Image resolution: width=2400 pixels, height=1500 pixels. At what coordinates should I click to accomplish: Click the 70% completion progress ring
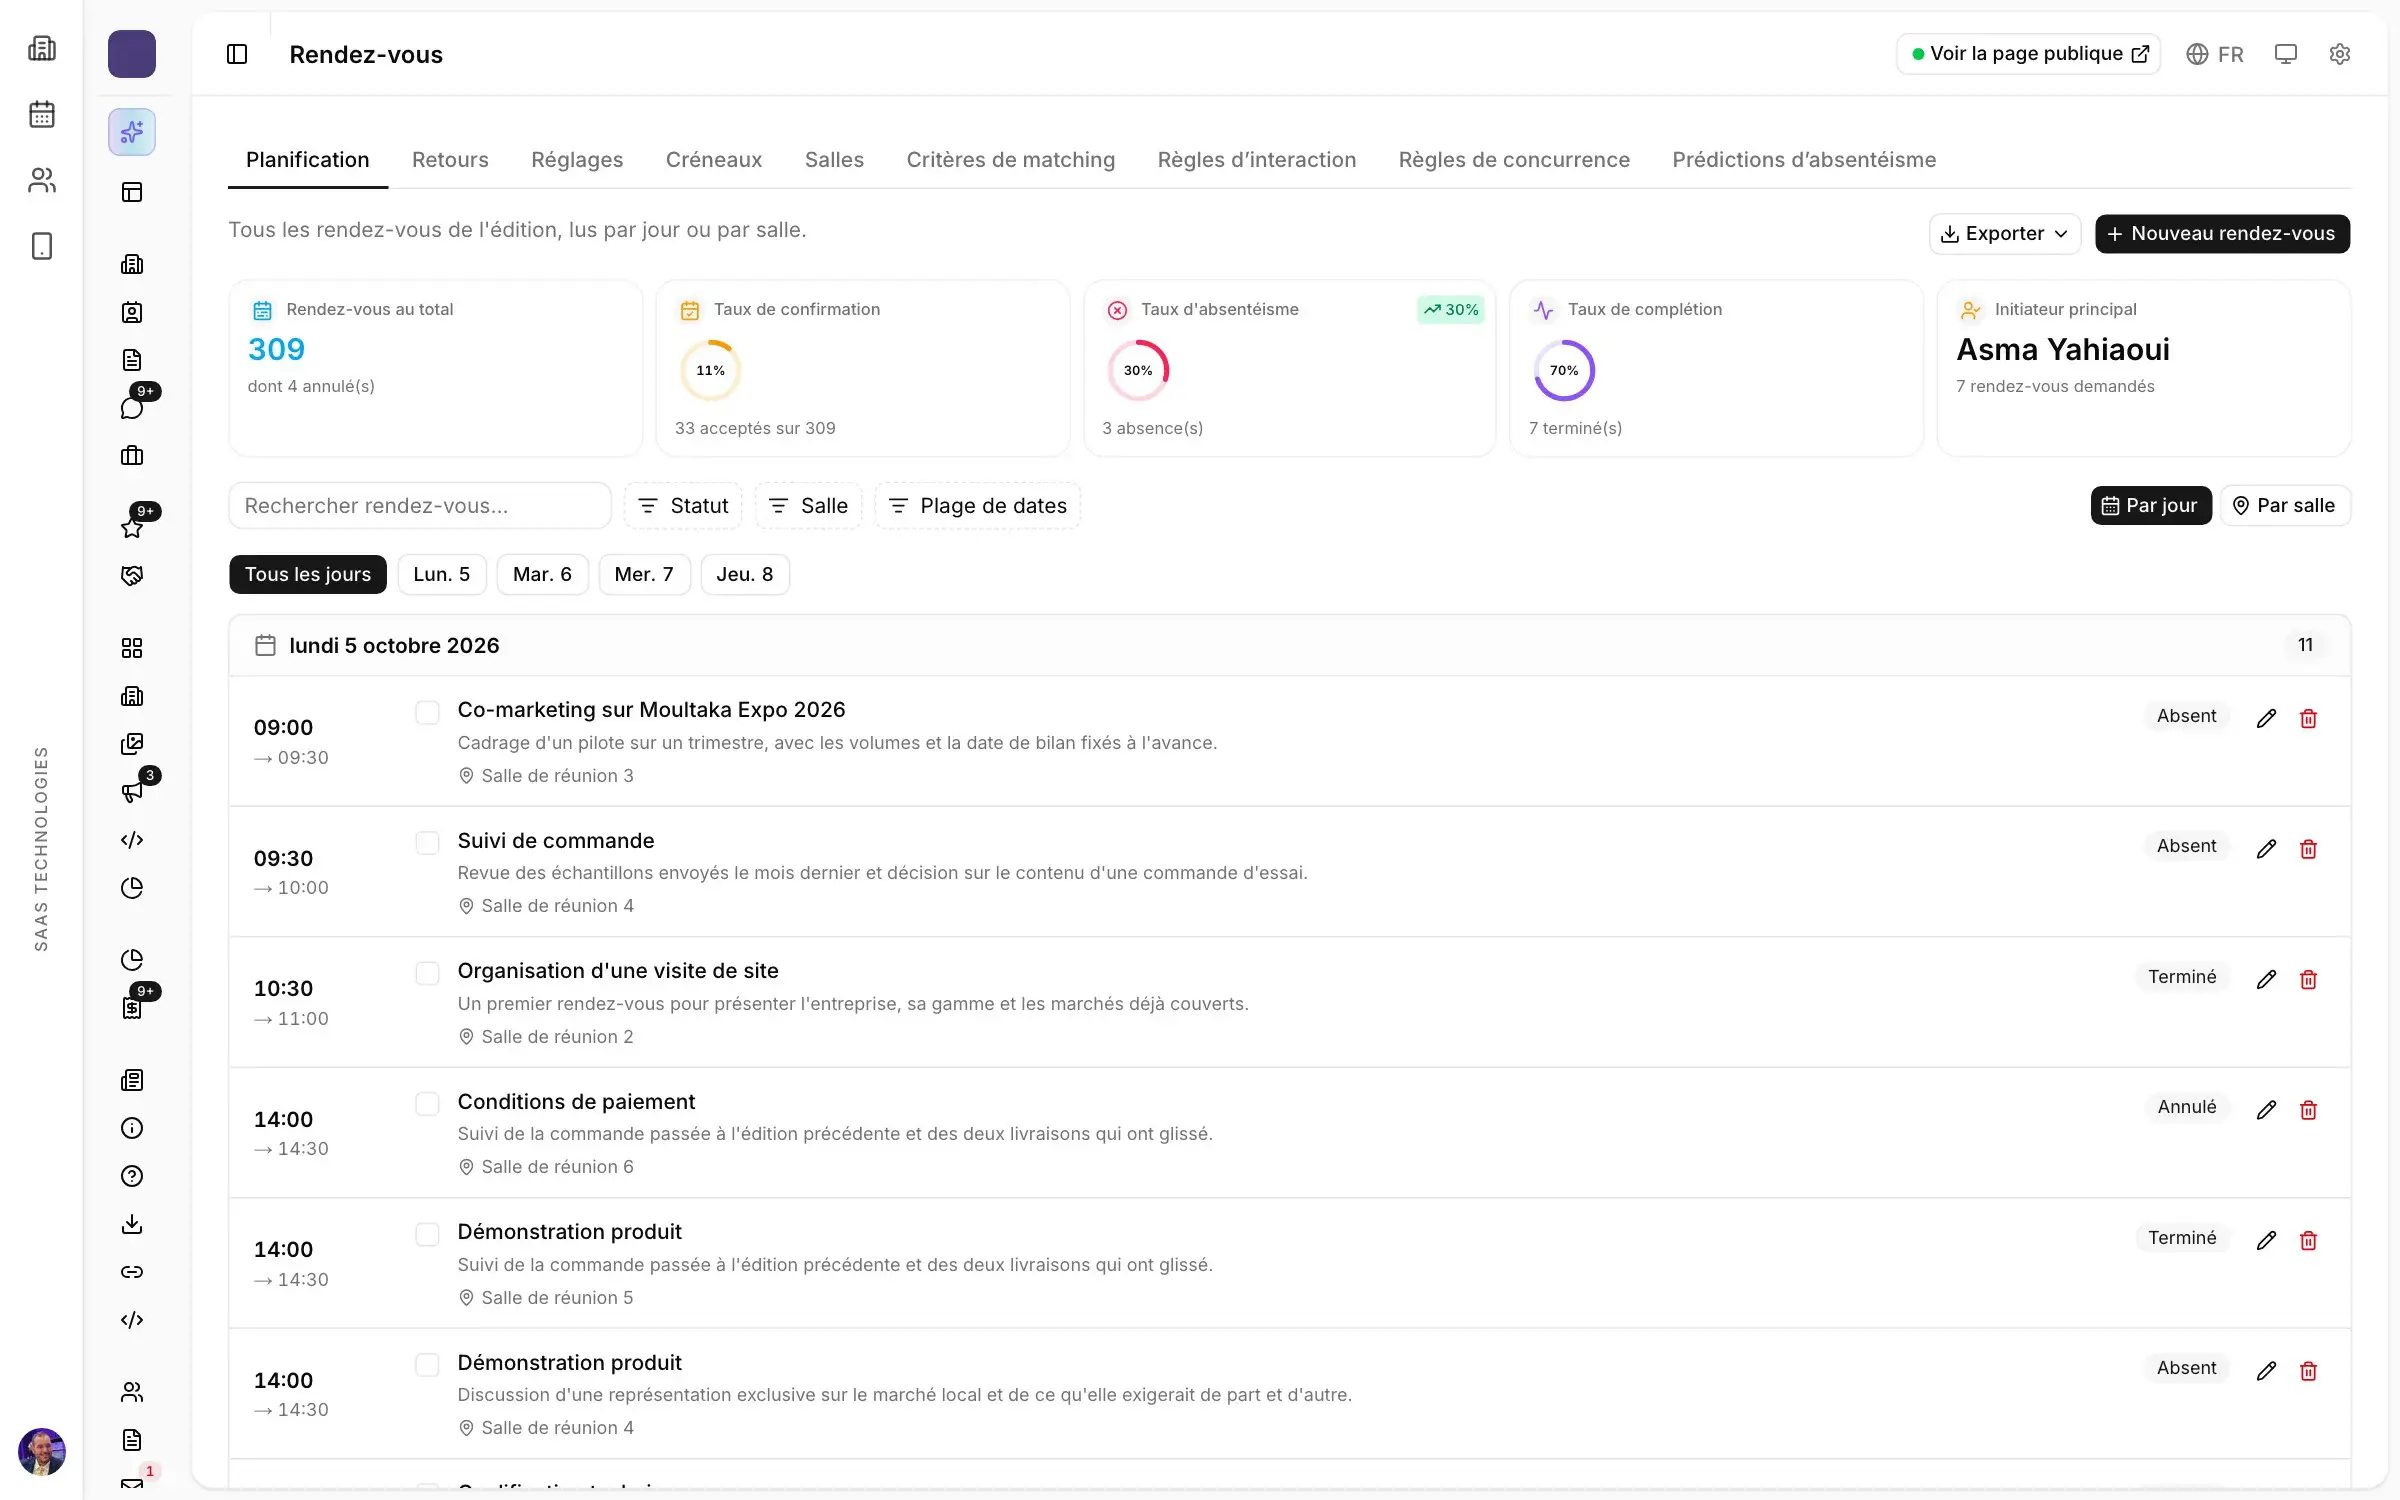point(1564,371)
